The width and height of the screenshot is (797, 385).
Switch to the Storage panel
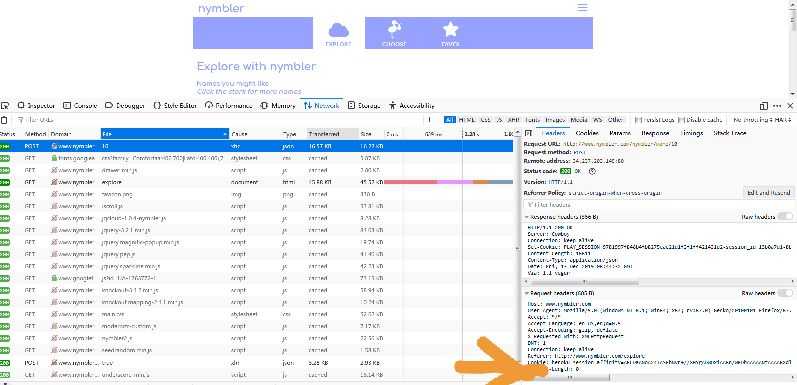[364, 106]
